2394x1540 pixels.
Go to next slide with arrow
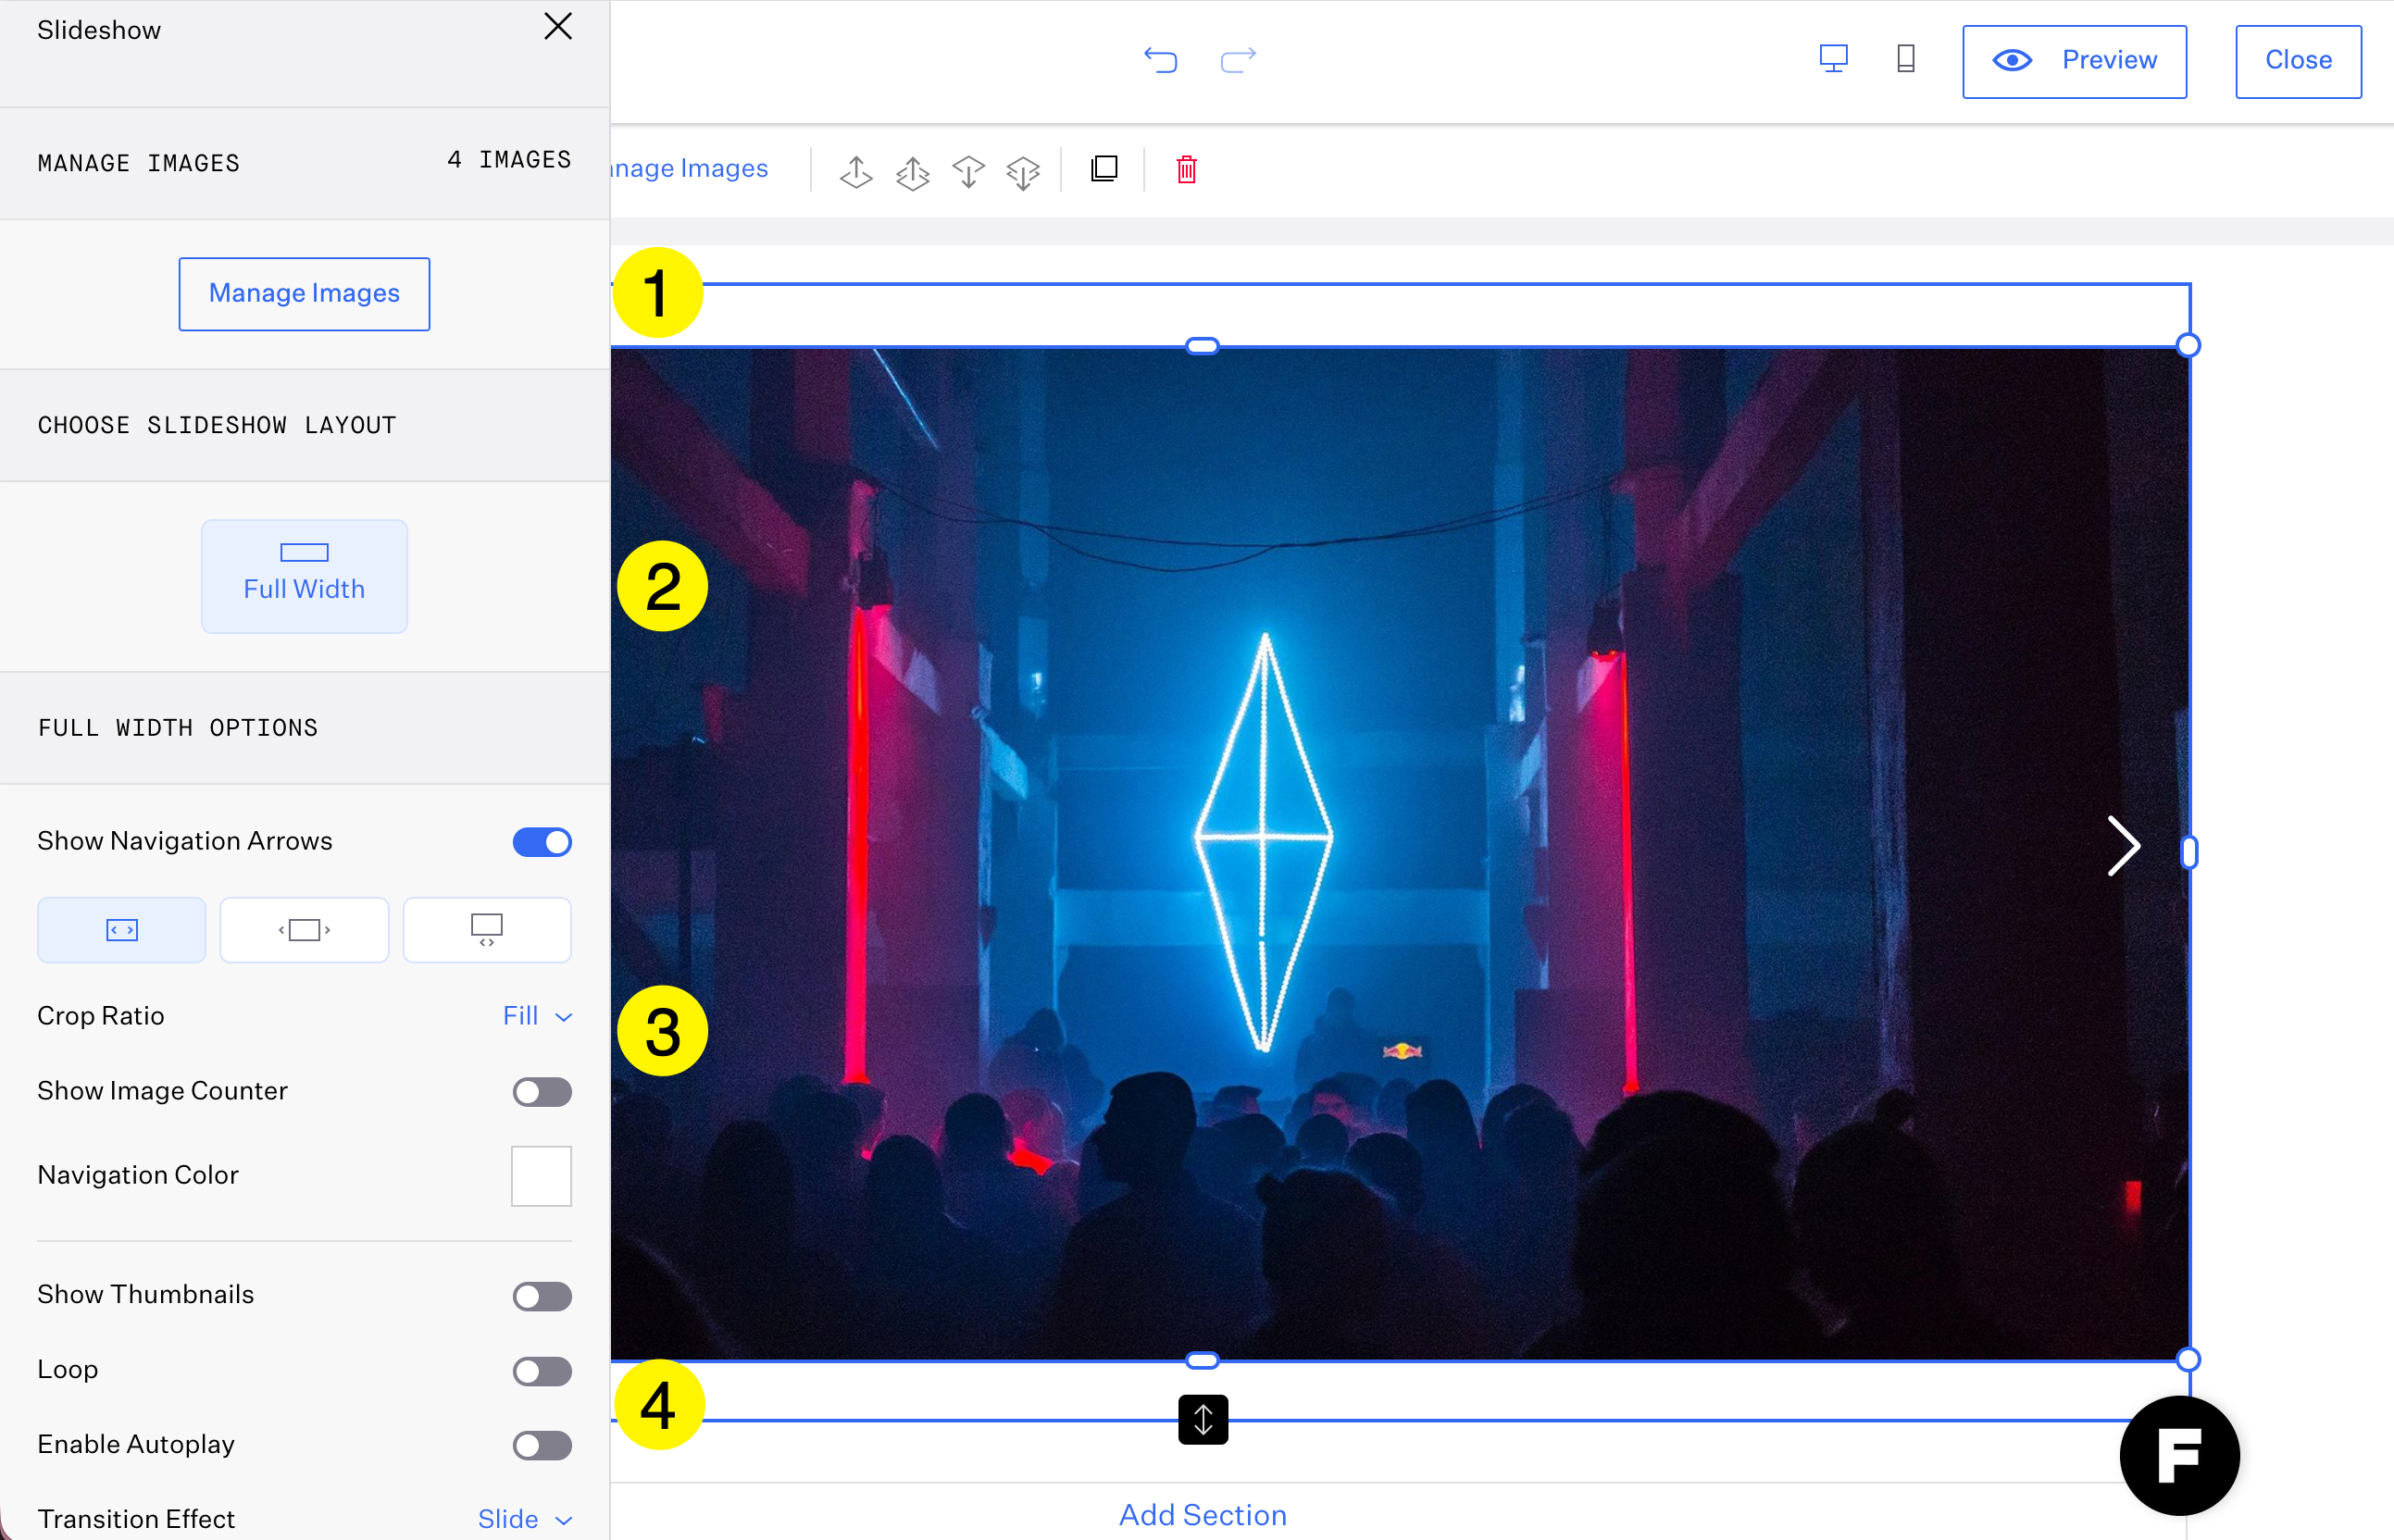[2122, 846]
